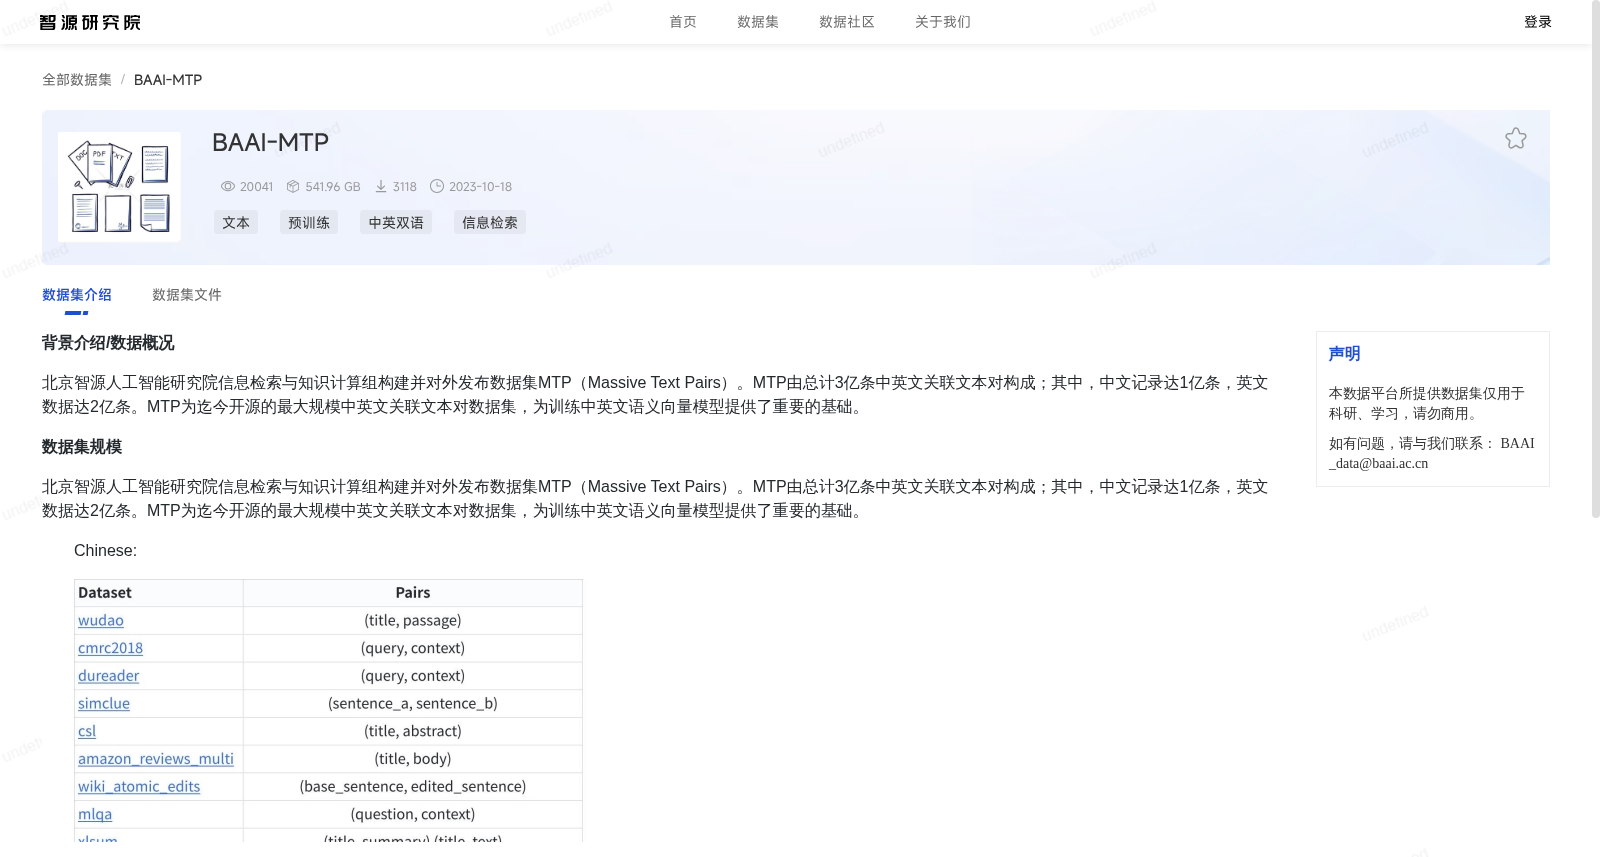This screenshot has width=1600, height=857.
Task: Open the amazon_reviews_multi dataset link
Action: pyautogui.click(x=156, y=759)
